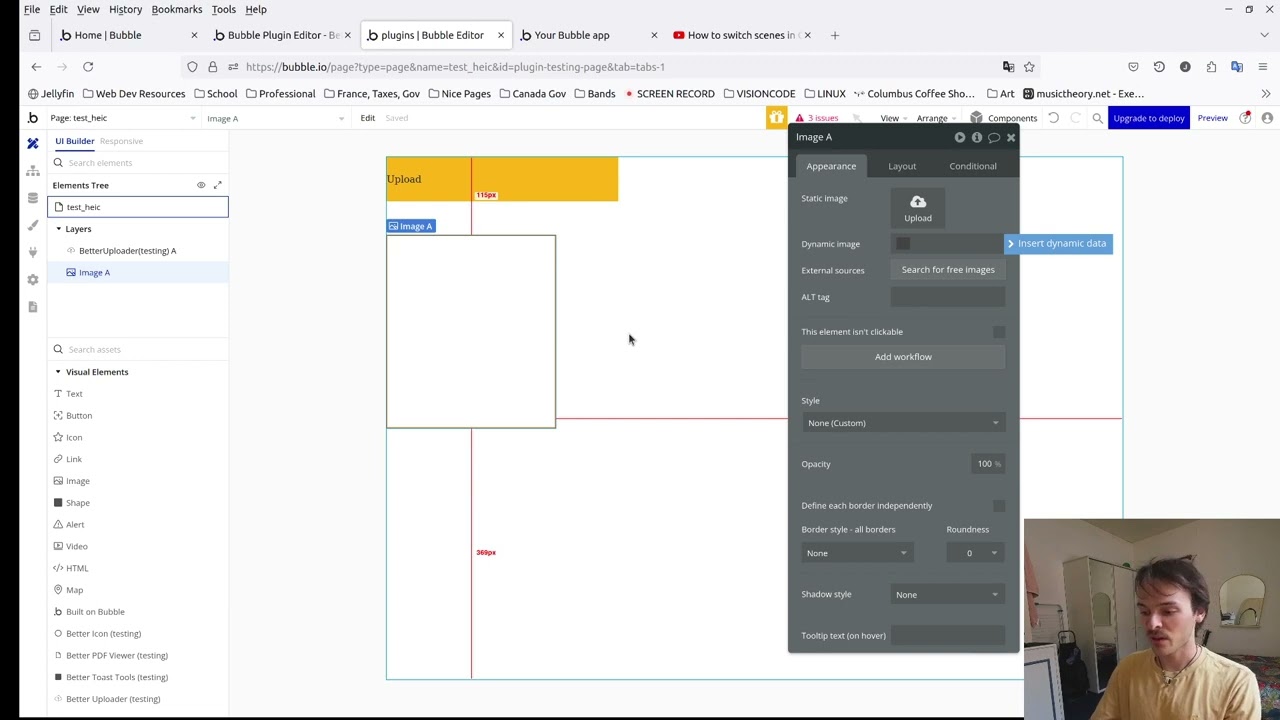Switch to the Conditional tab
1280x720 pixels.
[973, 166]
